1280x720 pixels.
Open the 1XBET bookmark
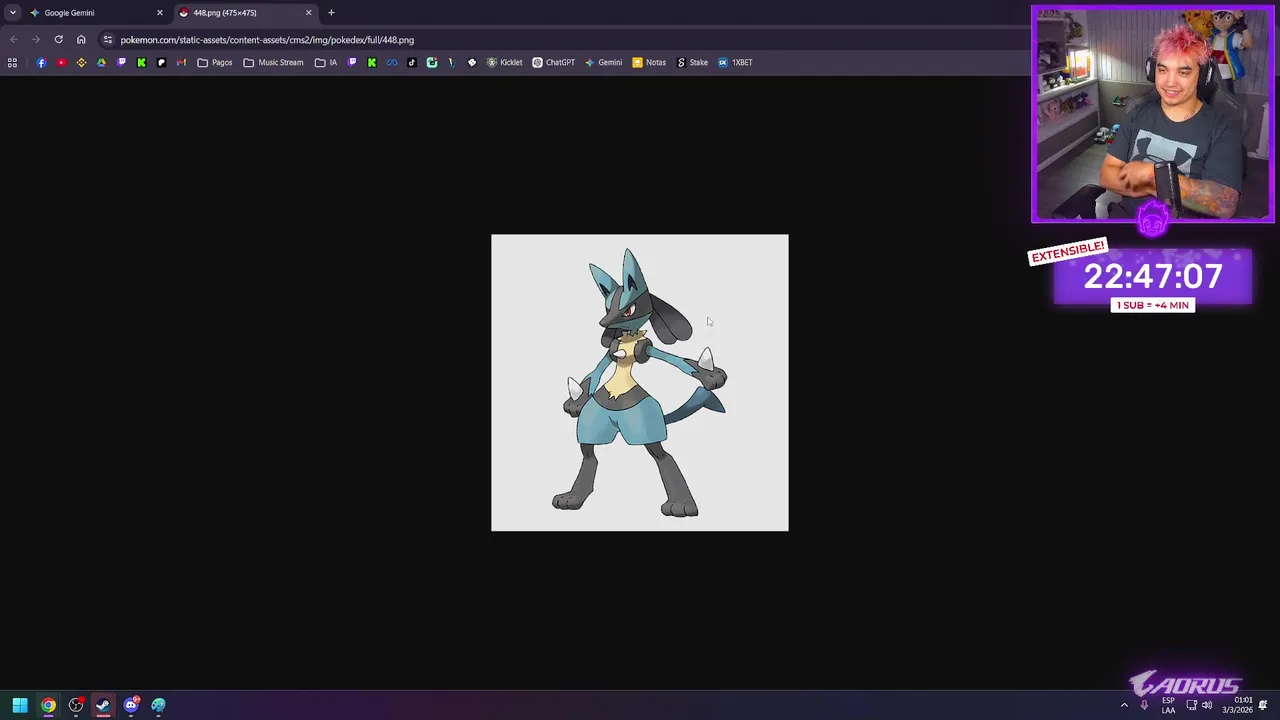click(x=735, y=62)
